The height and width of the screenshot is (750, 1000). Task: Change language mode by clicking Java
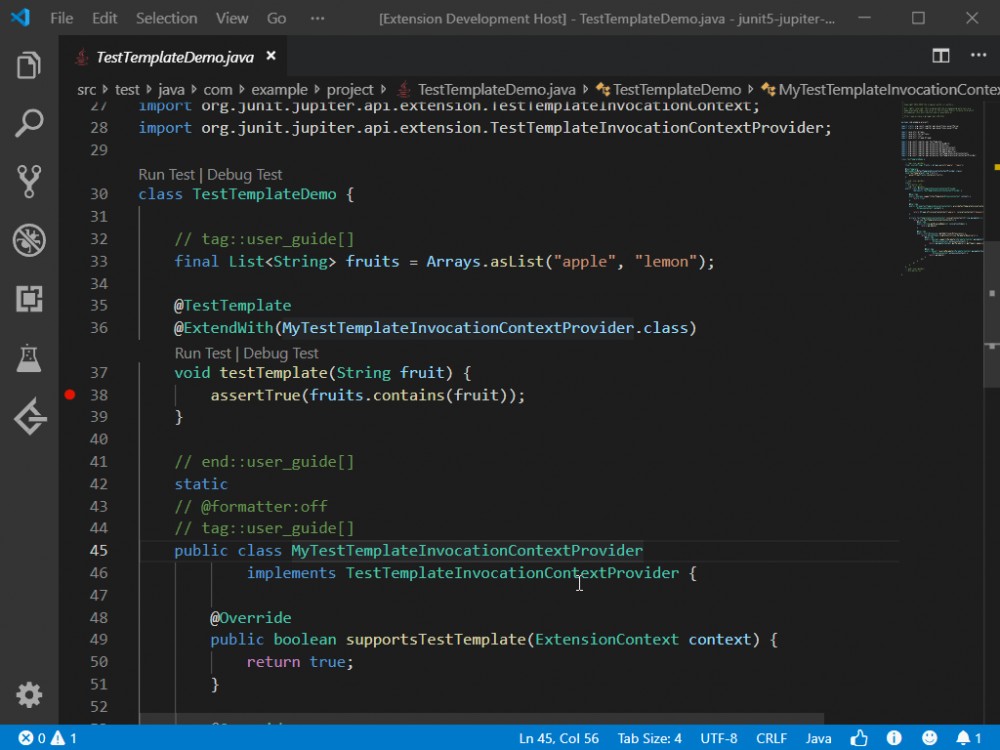coord(818,738)
